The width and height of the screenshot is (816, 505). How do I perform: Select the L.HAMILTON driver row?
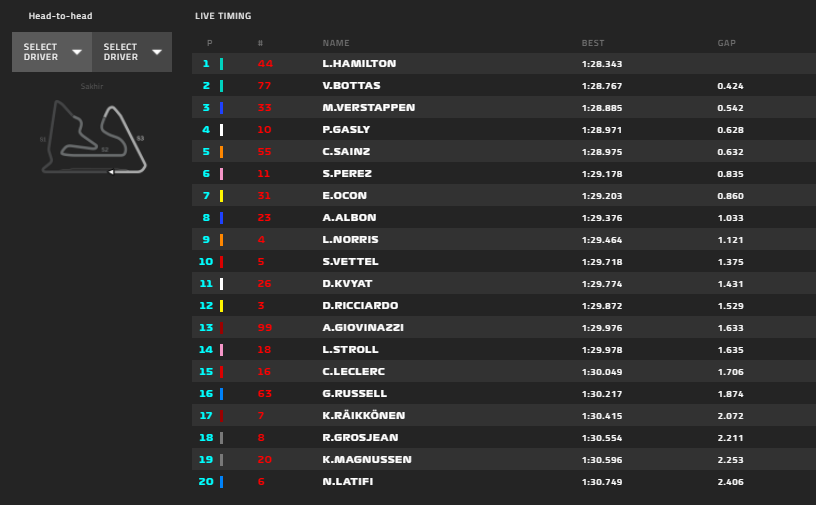click(x=504, y=64)
